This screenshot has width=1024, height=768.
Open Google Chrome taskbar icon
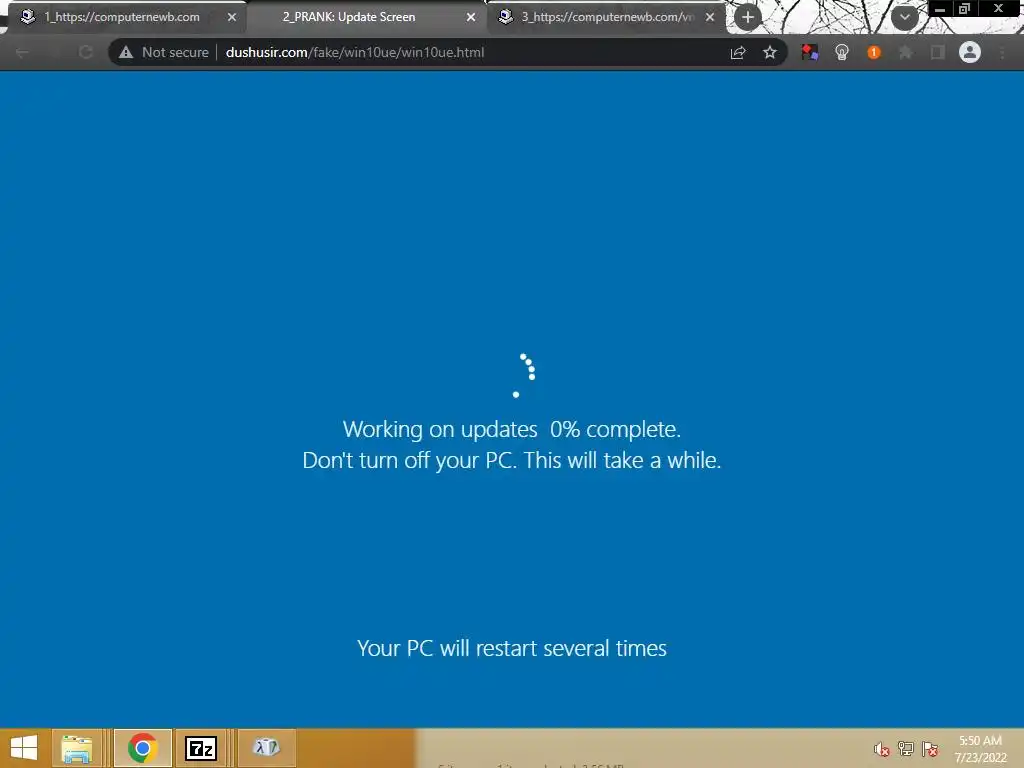point(142,748)
